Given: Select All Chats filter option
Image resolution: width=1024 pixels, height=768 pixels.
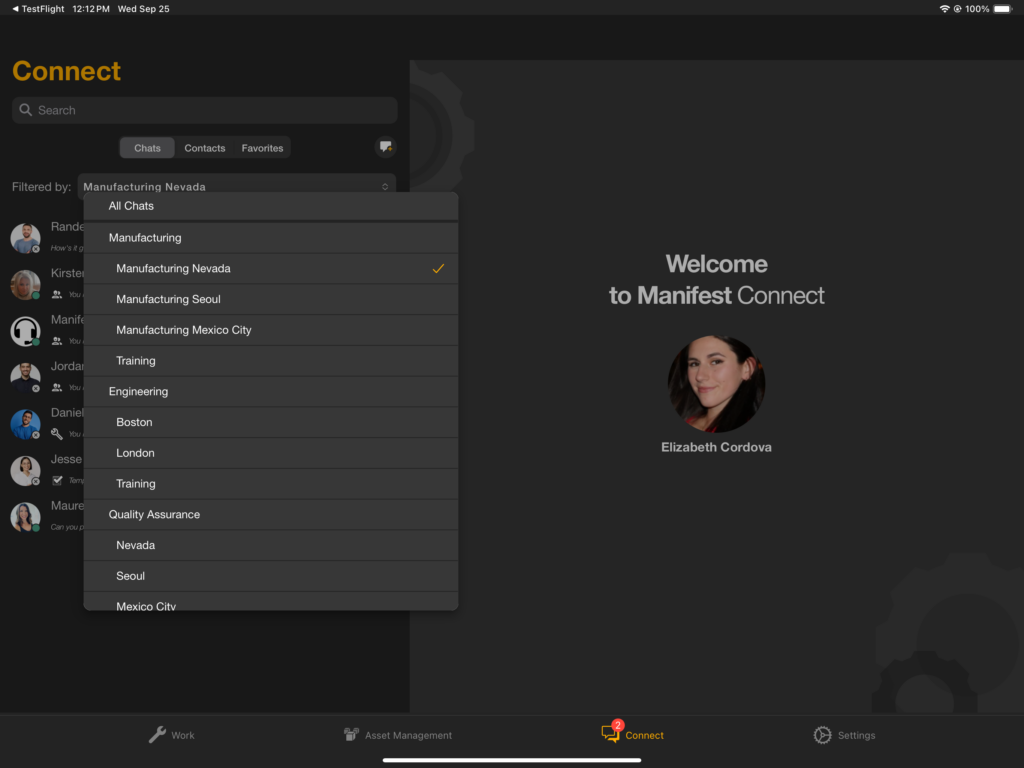Looking at the screenshot, I should point(270,206).
